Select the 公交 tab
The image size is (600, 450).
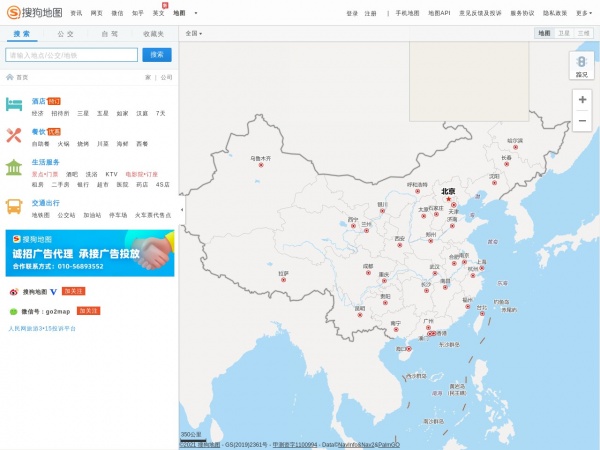65,34
